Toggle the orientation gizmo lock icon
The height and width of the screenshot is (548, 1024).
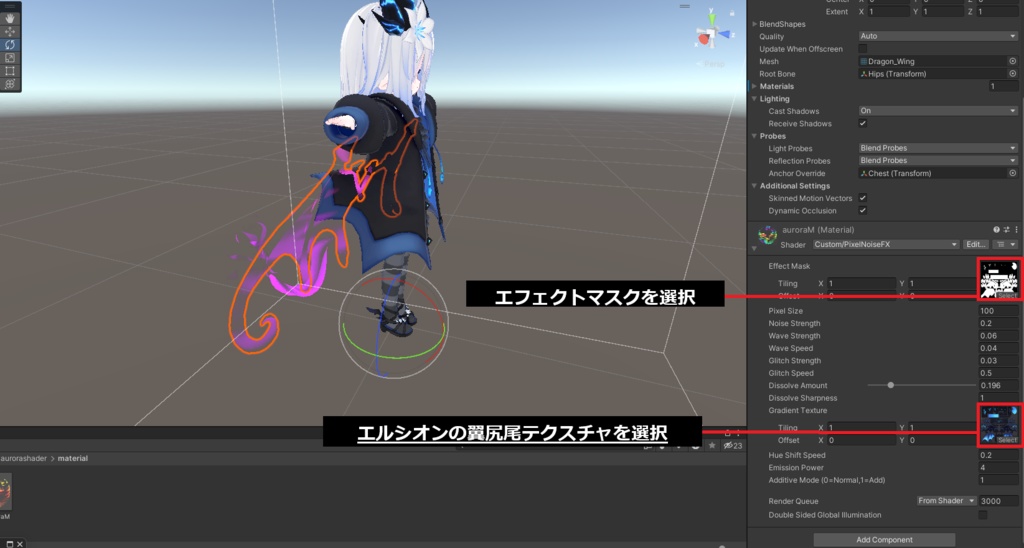732,13
